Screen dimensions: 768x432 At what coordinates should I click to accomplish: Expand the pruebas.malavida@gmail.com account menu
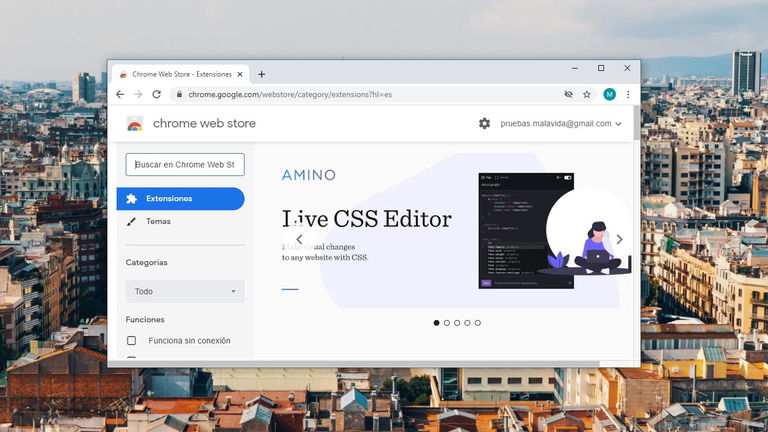point(561,123)
